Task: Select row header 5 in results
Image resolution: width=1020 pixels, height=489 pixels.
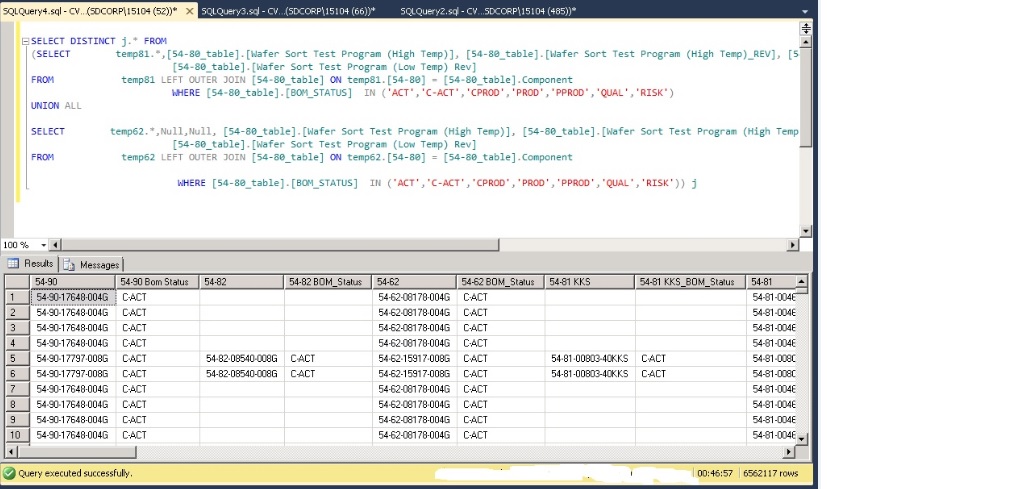Action: [18, 358]
